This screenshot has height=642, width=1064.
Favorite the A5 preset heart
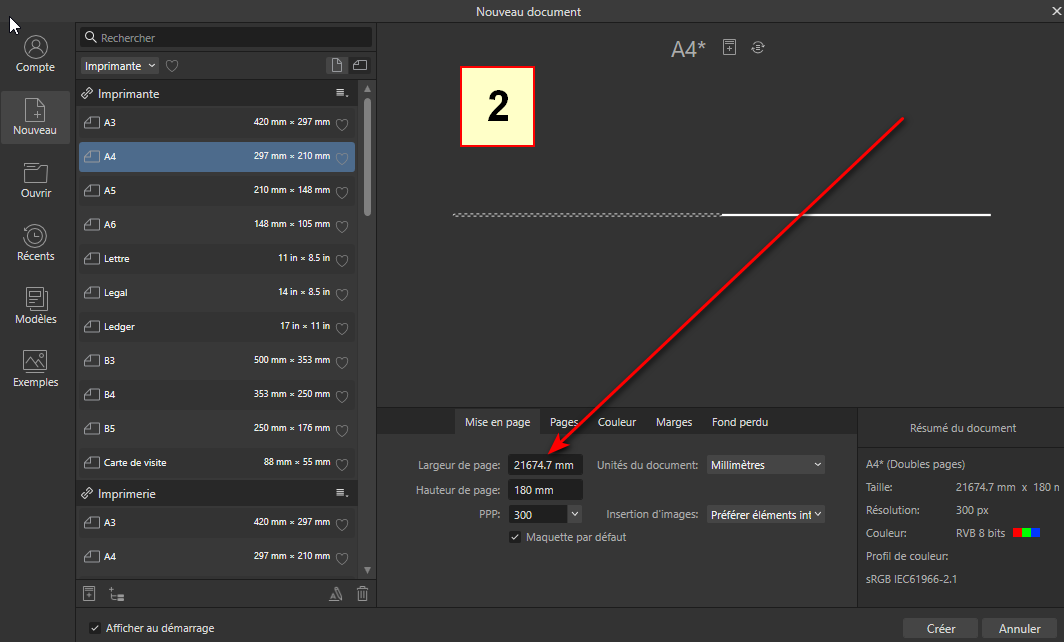[342, 192]
